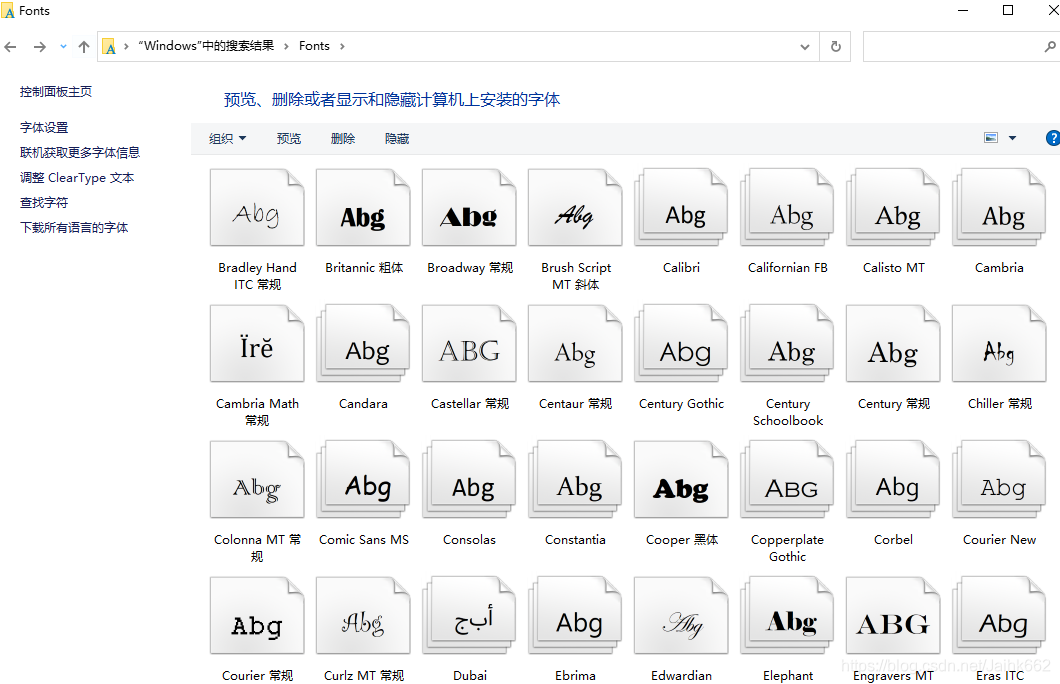Select the Britannic bold font icon

[363, 208]
